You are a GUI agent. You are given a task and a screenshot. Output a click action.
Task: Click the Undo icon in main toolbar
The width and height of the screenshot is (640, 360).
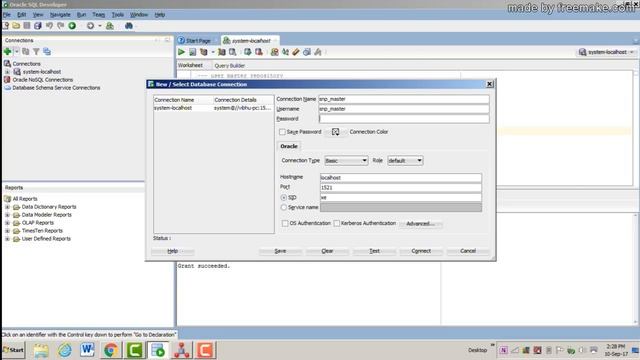point(49,26)
